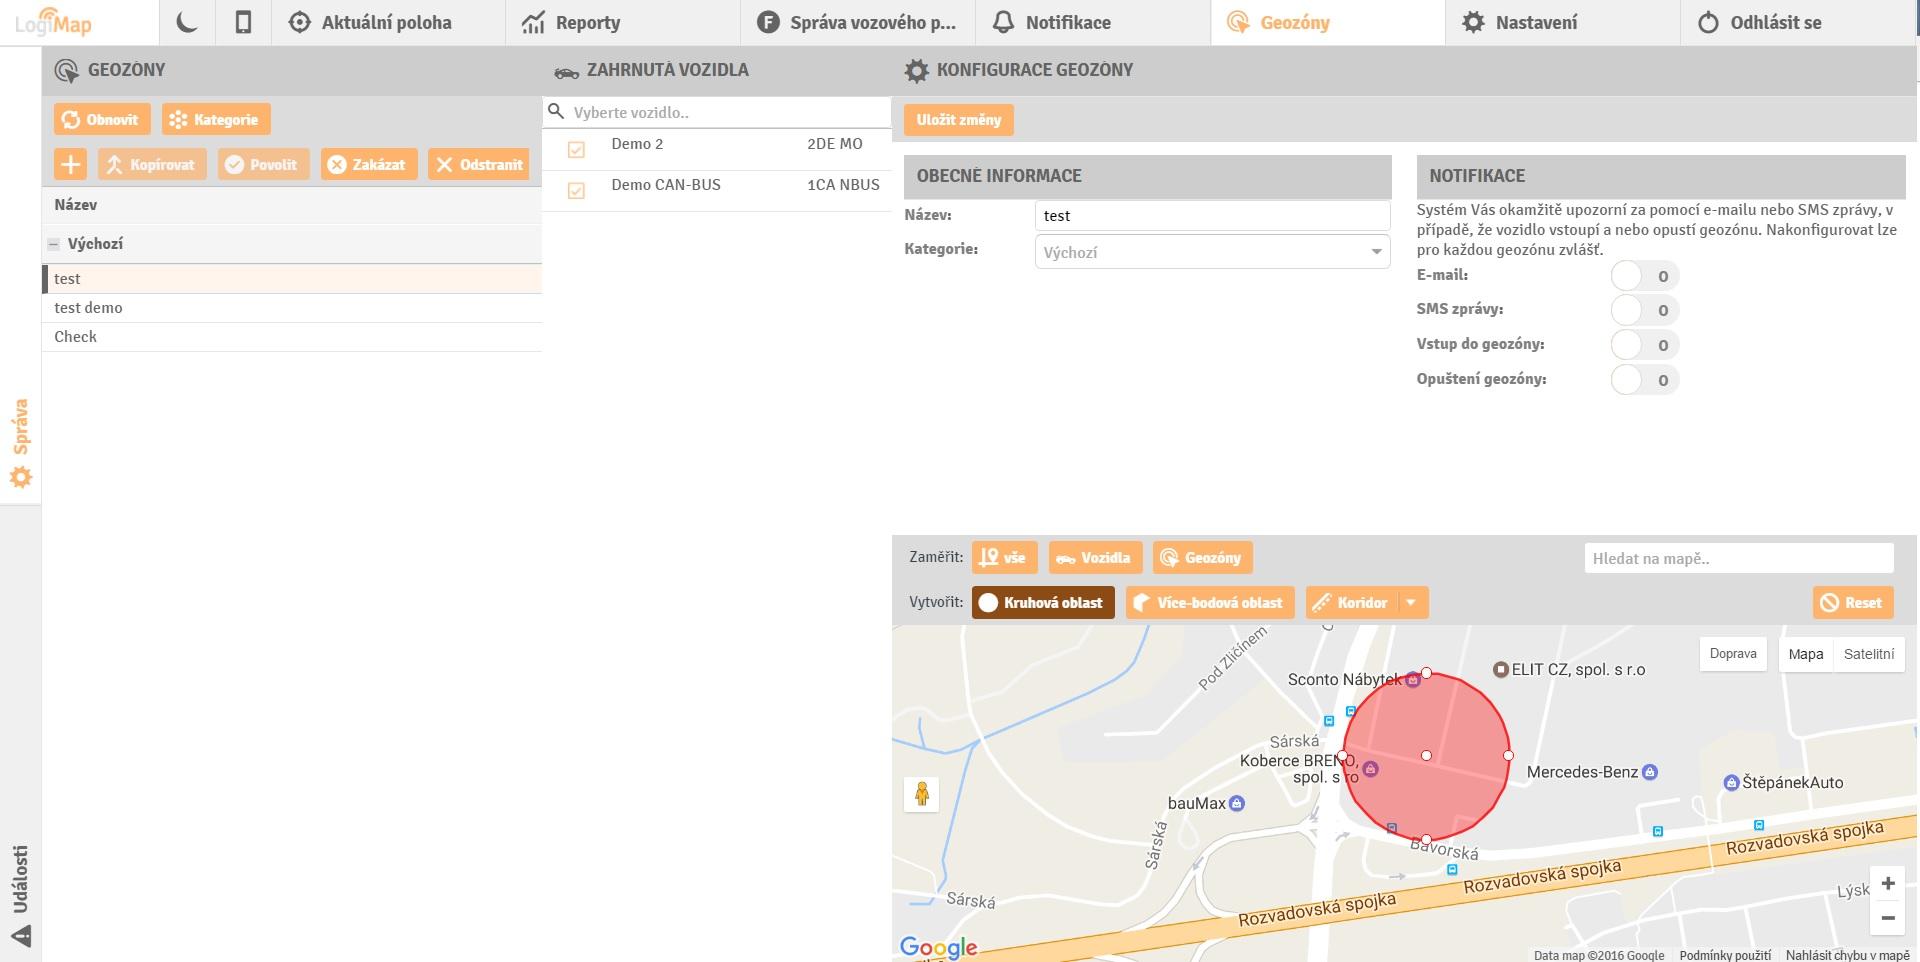
Task: Switch map to Mapa view
Action: [1806, 654]
